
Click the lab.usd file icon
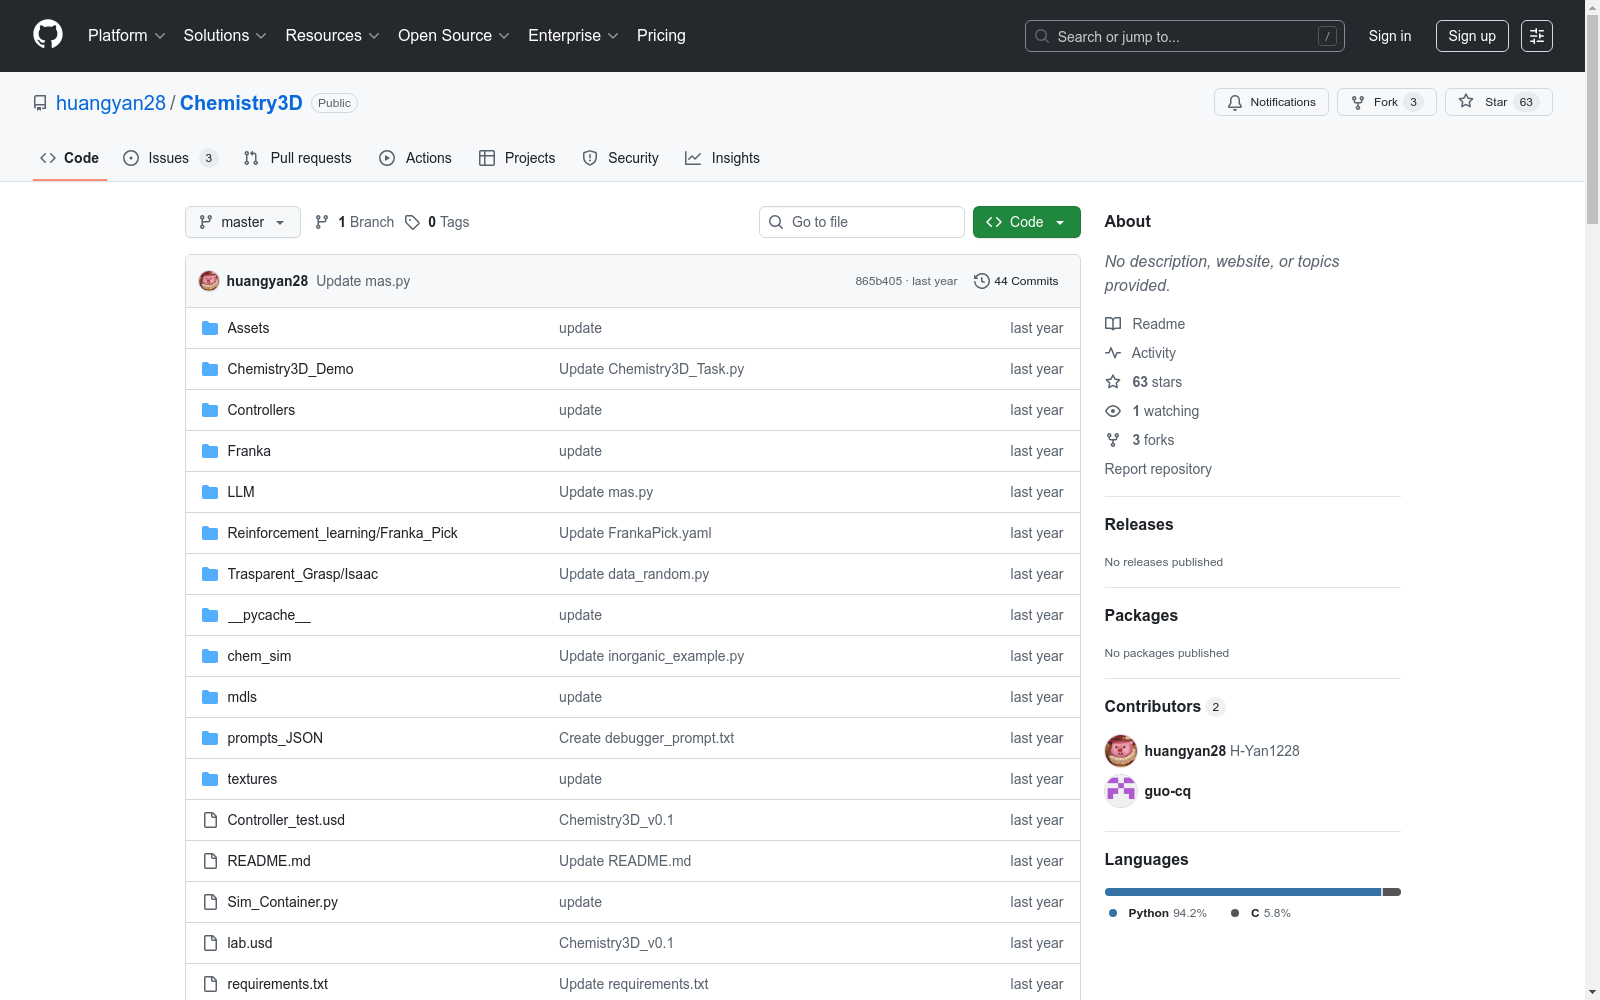[210, 943]
